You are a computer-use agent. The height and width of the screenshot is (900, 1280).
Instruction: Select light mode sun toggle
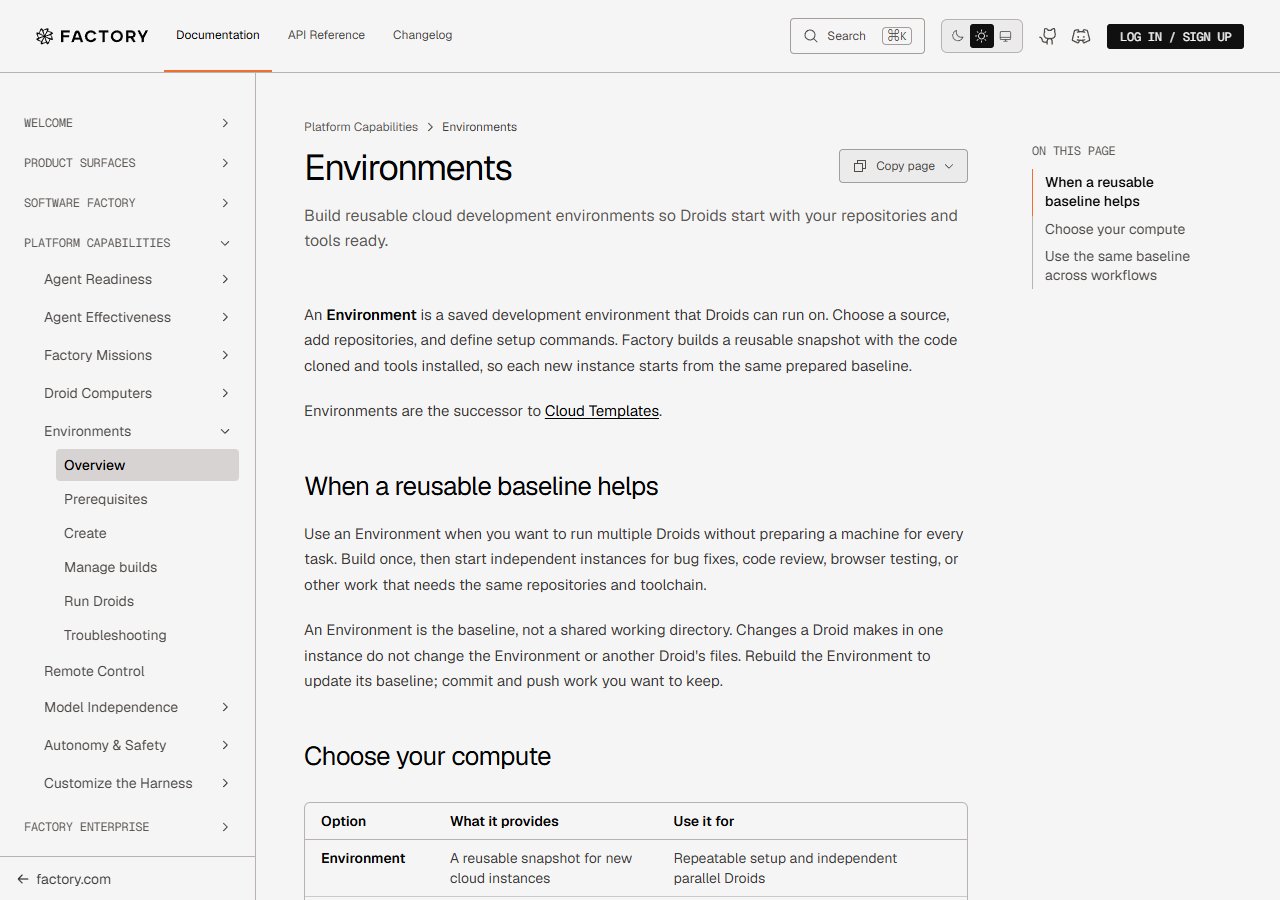pos(982,36)
